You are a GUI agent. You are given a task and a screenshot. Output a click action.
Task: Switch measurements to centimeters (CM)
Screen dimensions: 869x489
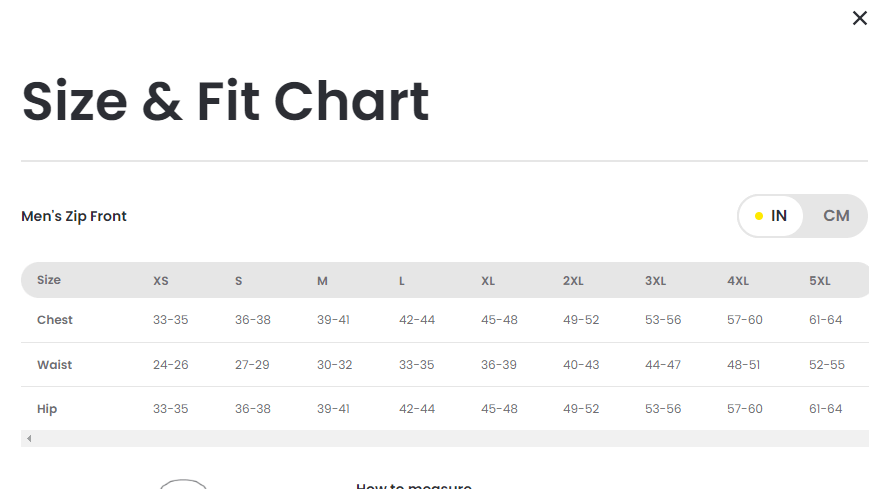click(836, 216)
